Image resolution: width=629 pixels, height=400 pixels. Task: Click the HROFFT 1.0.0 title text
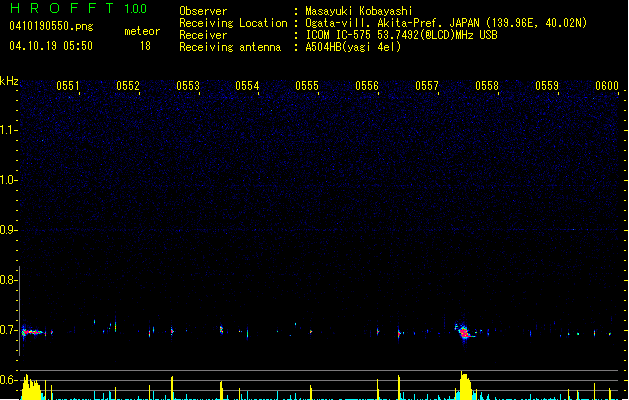pyautogui.click(x=79, y=8)
